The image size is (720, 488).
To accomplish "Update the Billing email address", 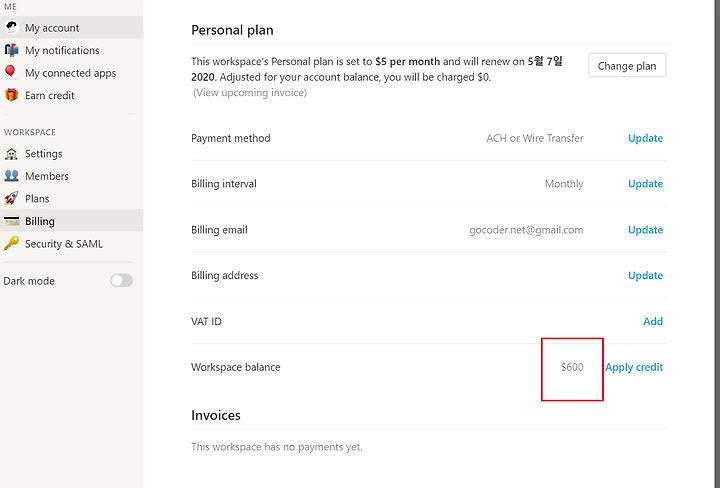I will coord(645,230).
